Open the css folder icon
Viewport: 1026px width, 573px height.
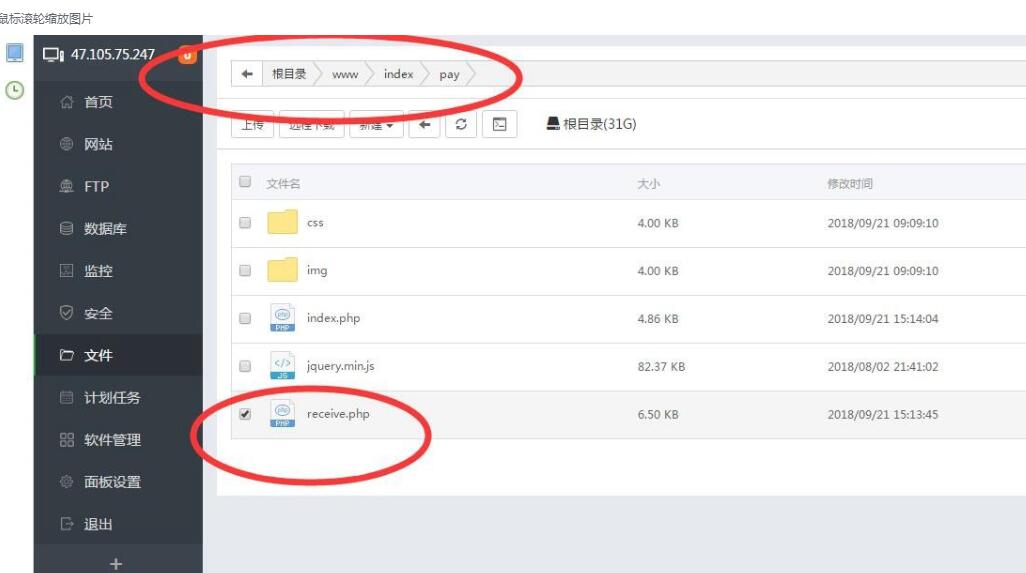283,223
